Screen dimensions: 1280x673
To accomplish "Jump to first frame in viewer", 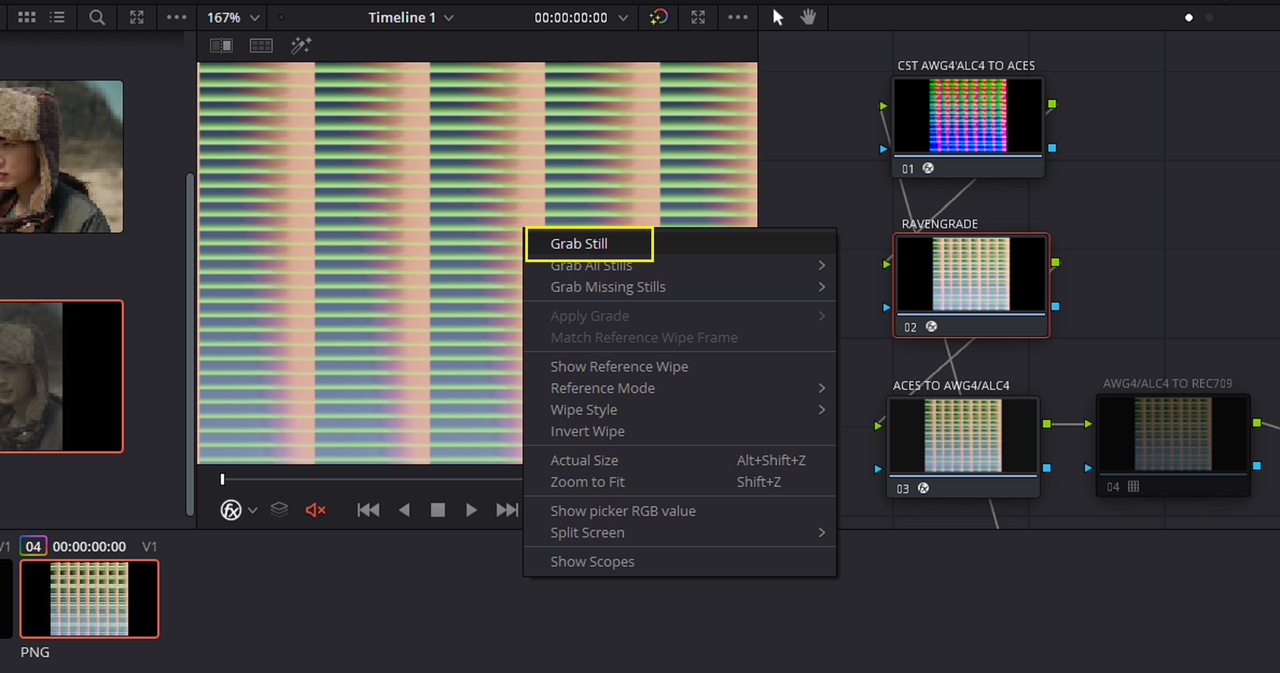I will pos(368,510).
